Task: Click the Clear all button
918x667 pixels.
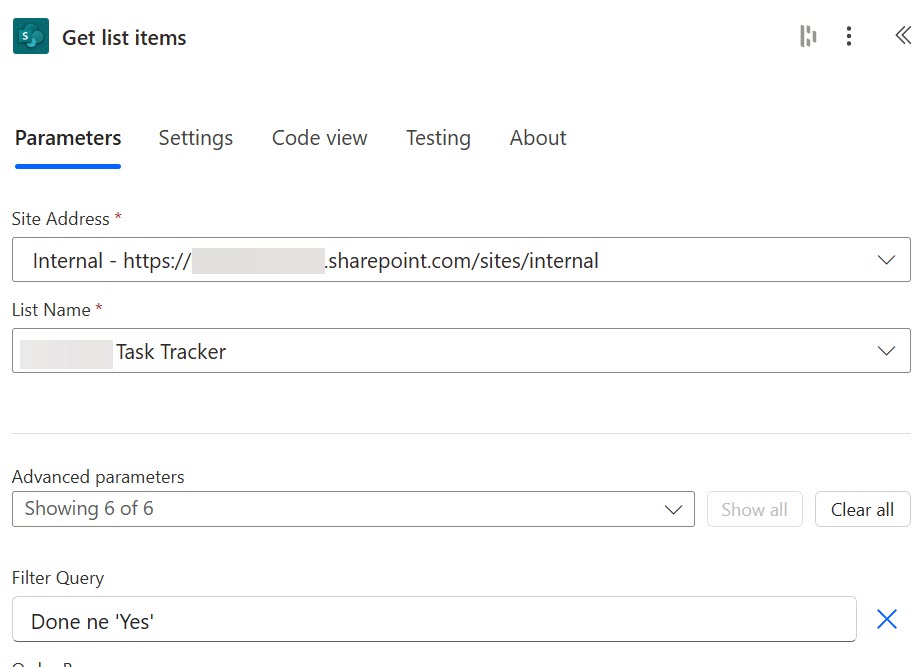Action: 861,509
